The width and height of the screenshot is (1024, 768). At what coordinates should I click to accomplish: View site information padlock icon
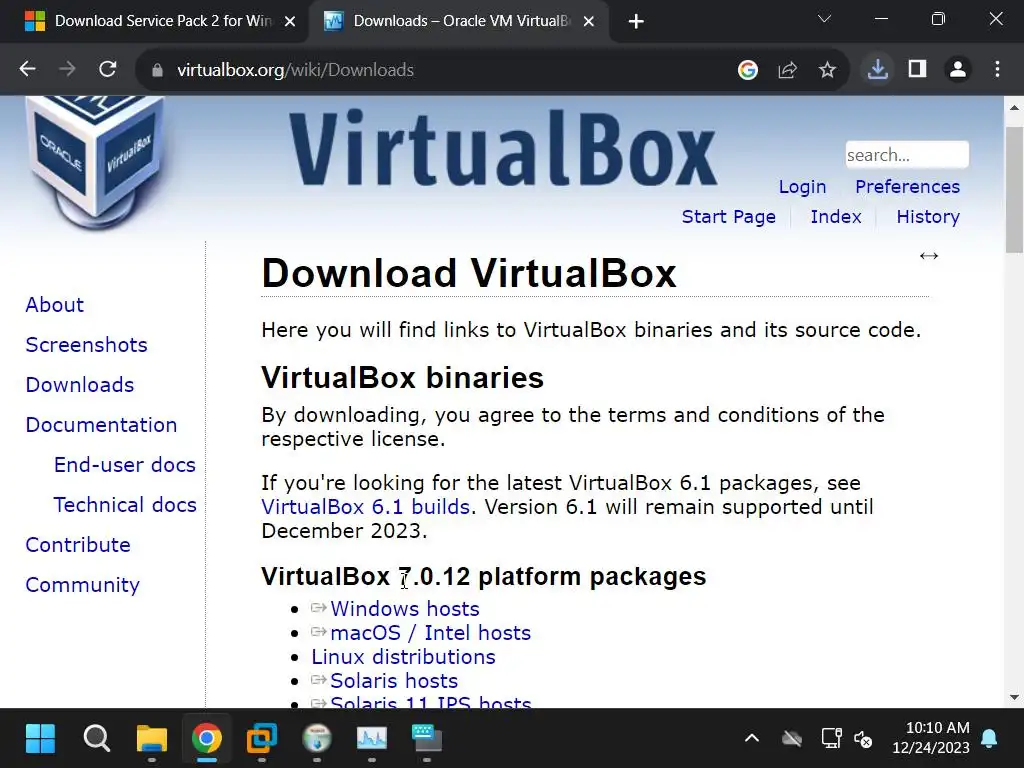tap(157, 70)
